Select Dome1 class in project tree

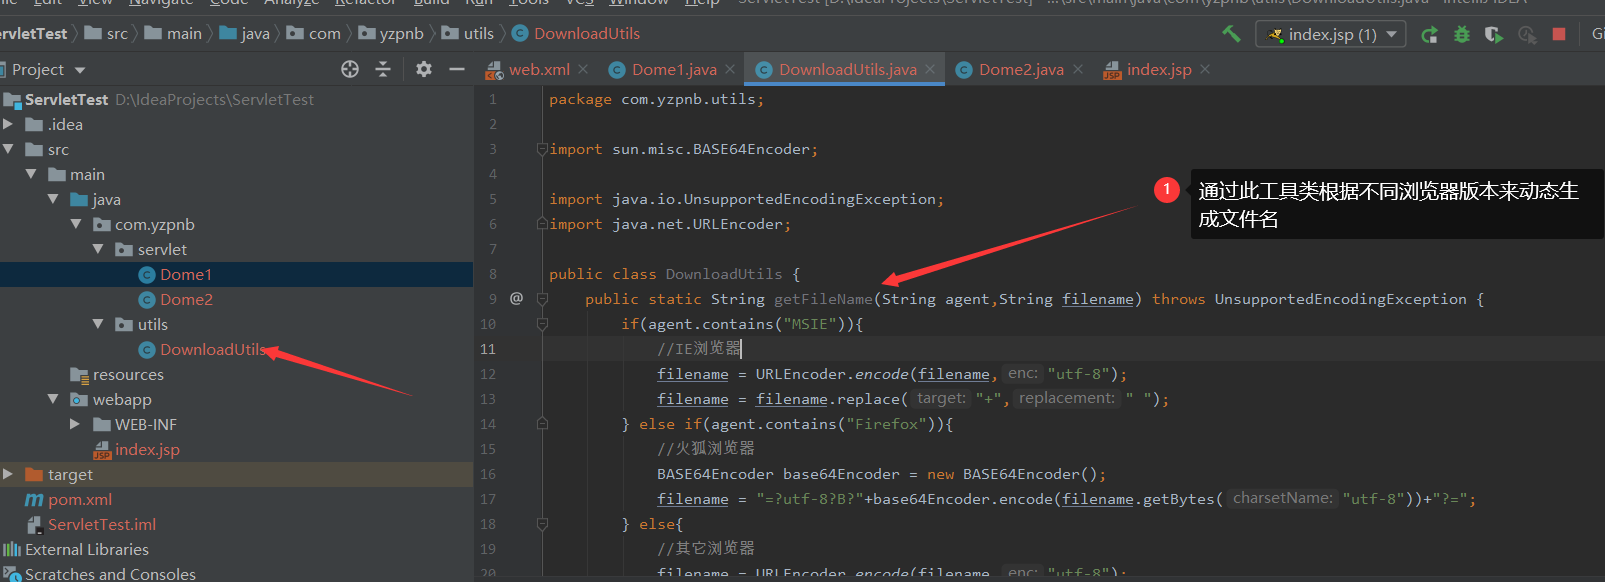[x=186, y=274]
